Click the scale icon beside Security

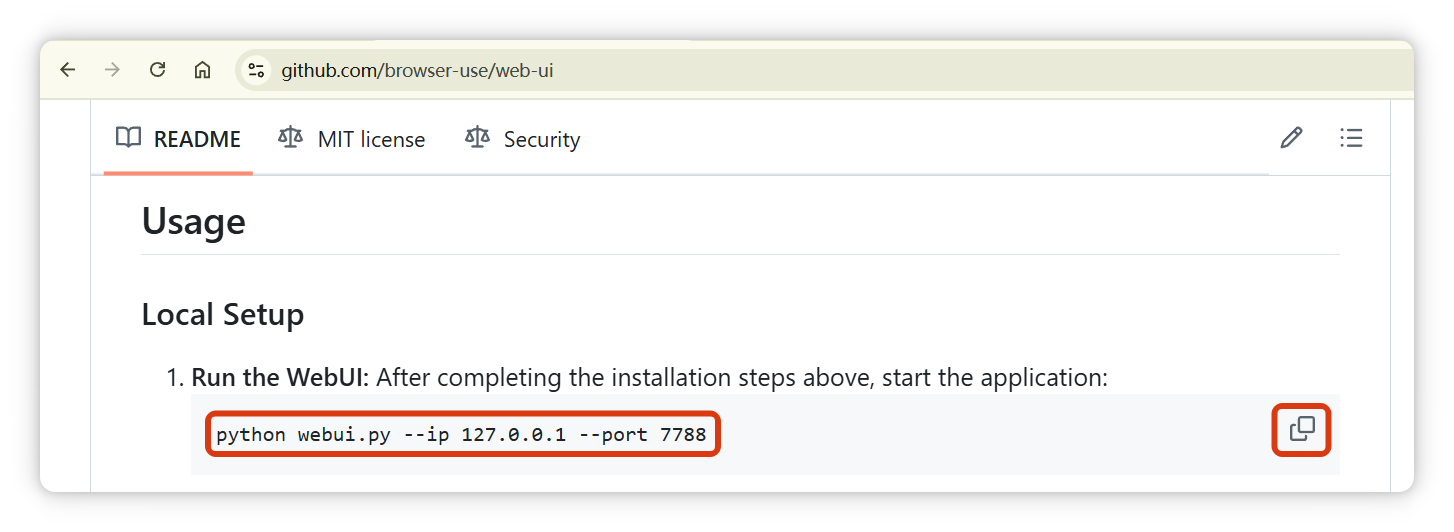[477, 138]
